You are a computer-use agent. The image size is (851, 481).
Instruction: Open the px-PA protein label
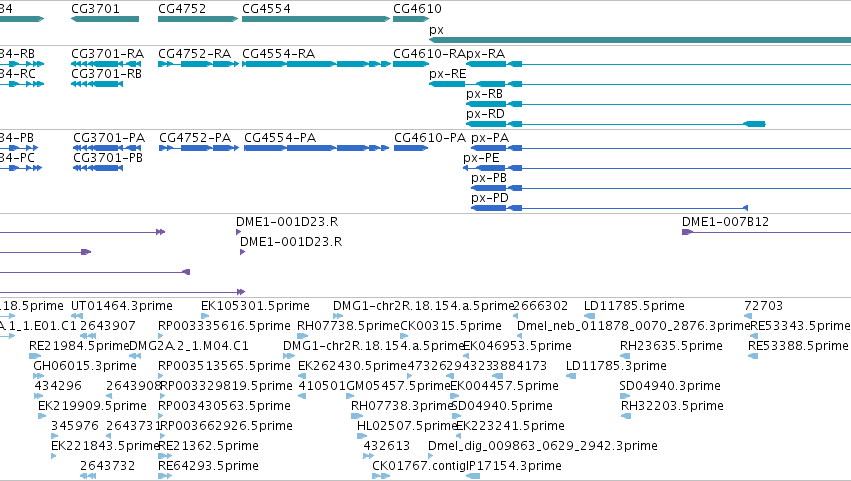point(490,138)
